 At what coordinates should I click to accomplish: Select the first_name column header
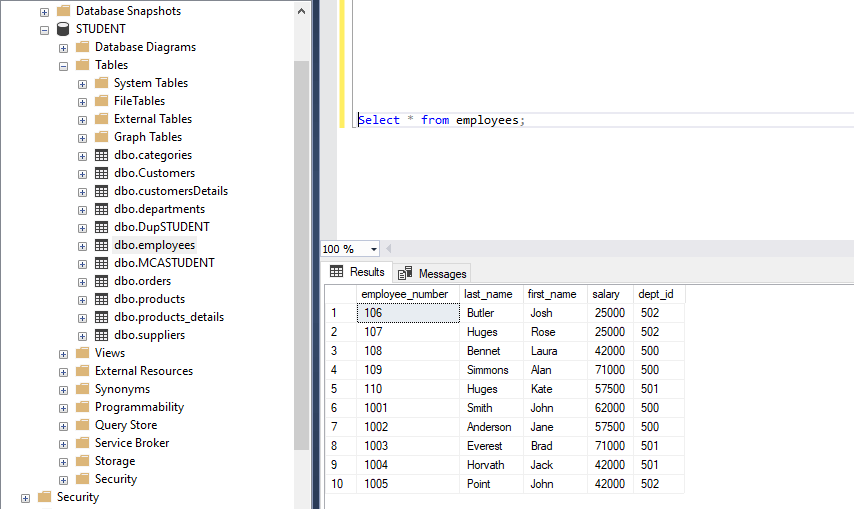click(555, 294)
